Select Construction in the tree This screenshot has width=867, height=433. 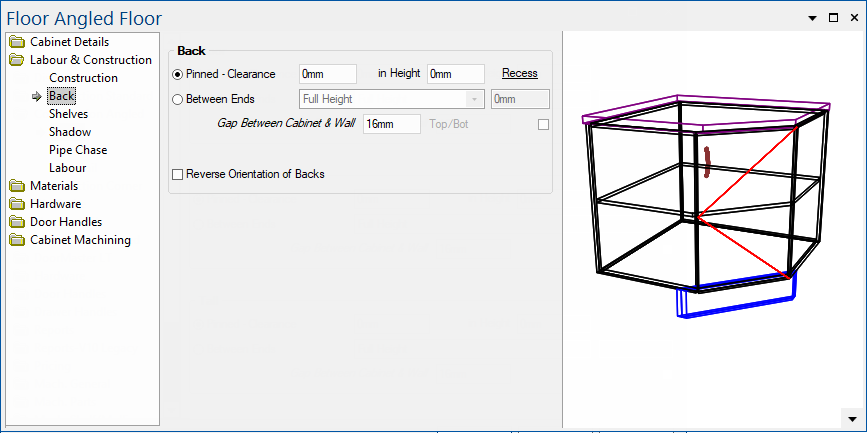coord(83,78)
